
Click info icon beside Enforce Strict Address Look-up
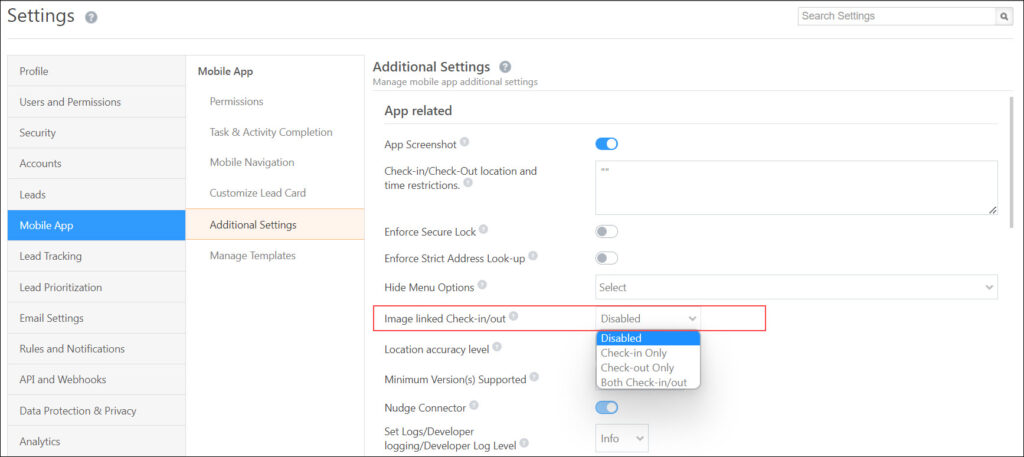[x=533, y=256]
